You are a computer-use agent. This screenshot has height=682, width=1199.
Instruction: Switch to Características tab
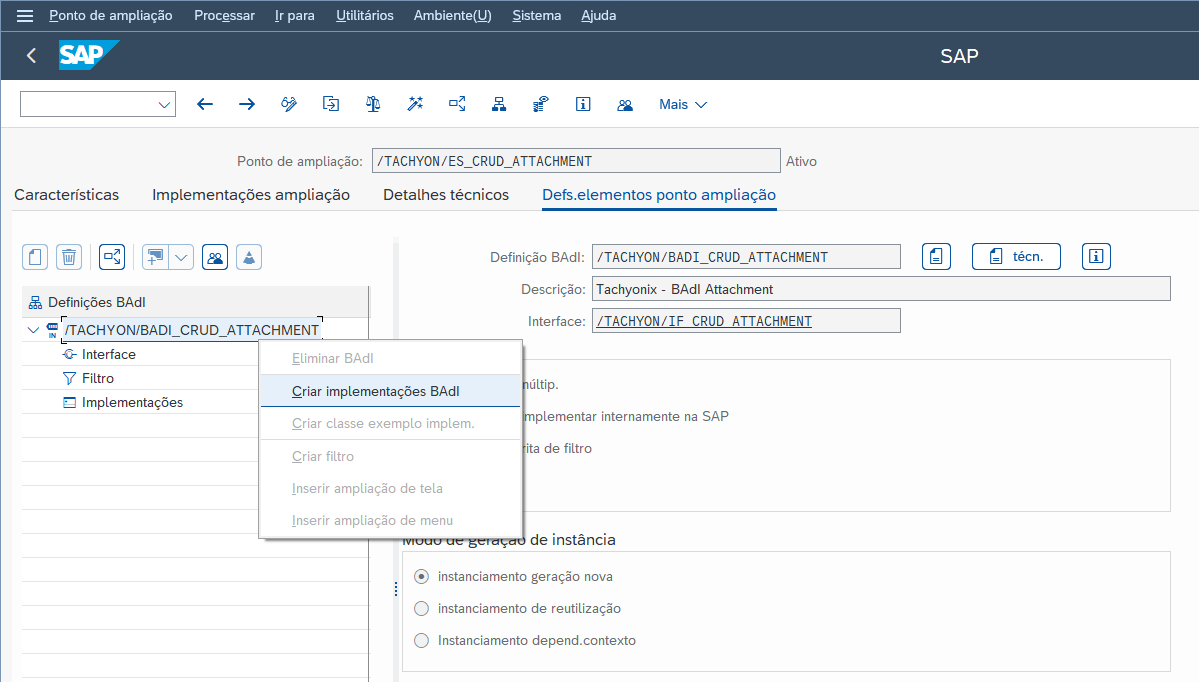tap(67, 195)
